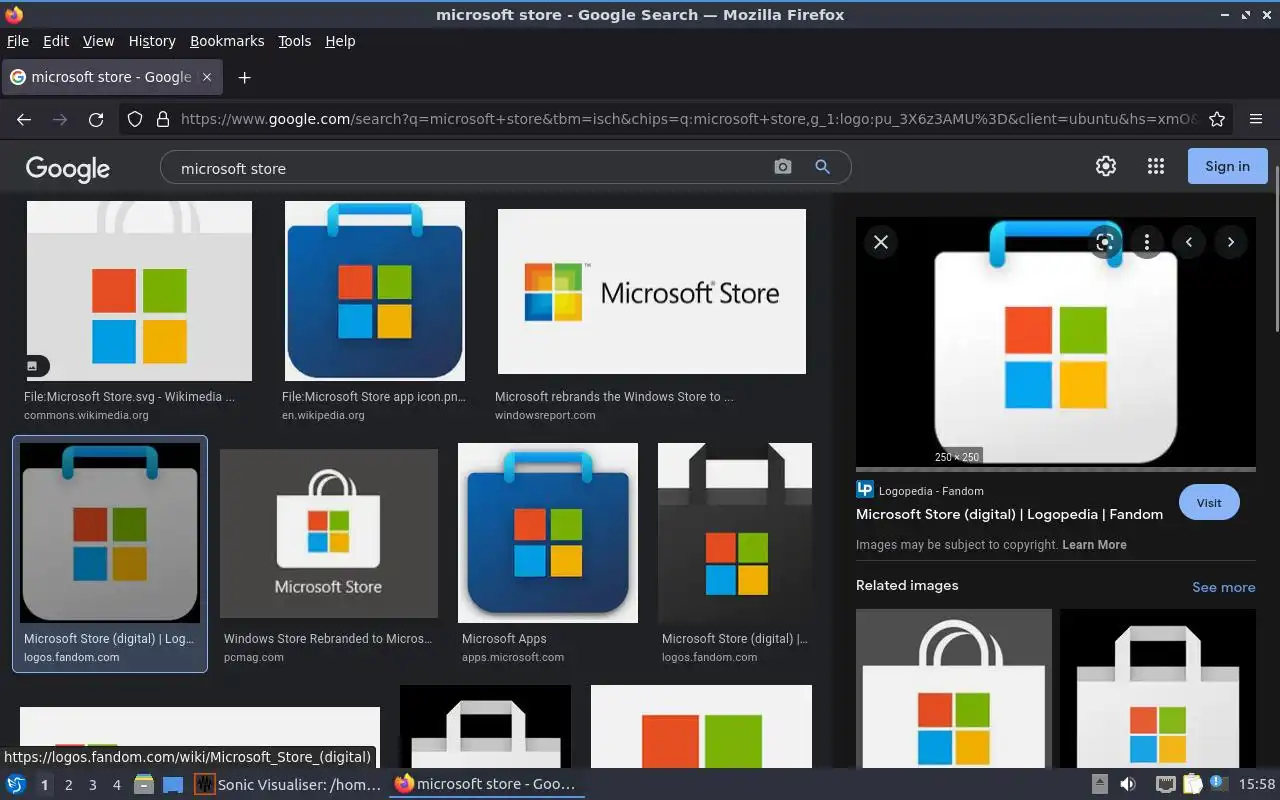
Task: Open the file manager taskbar icon
Action: 144,785
